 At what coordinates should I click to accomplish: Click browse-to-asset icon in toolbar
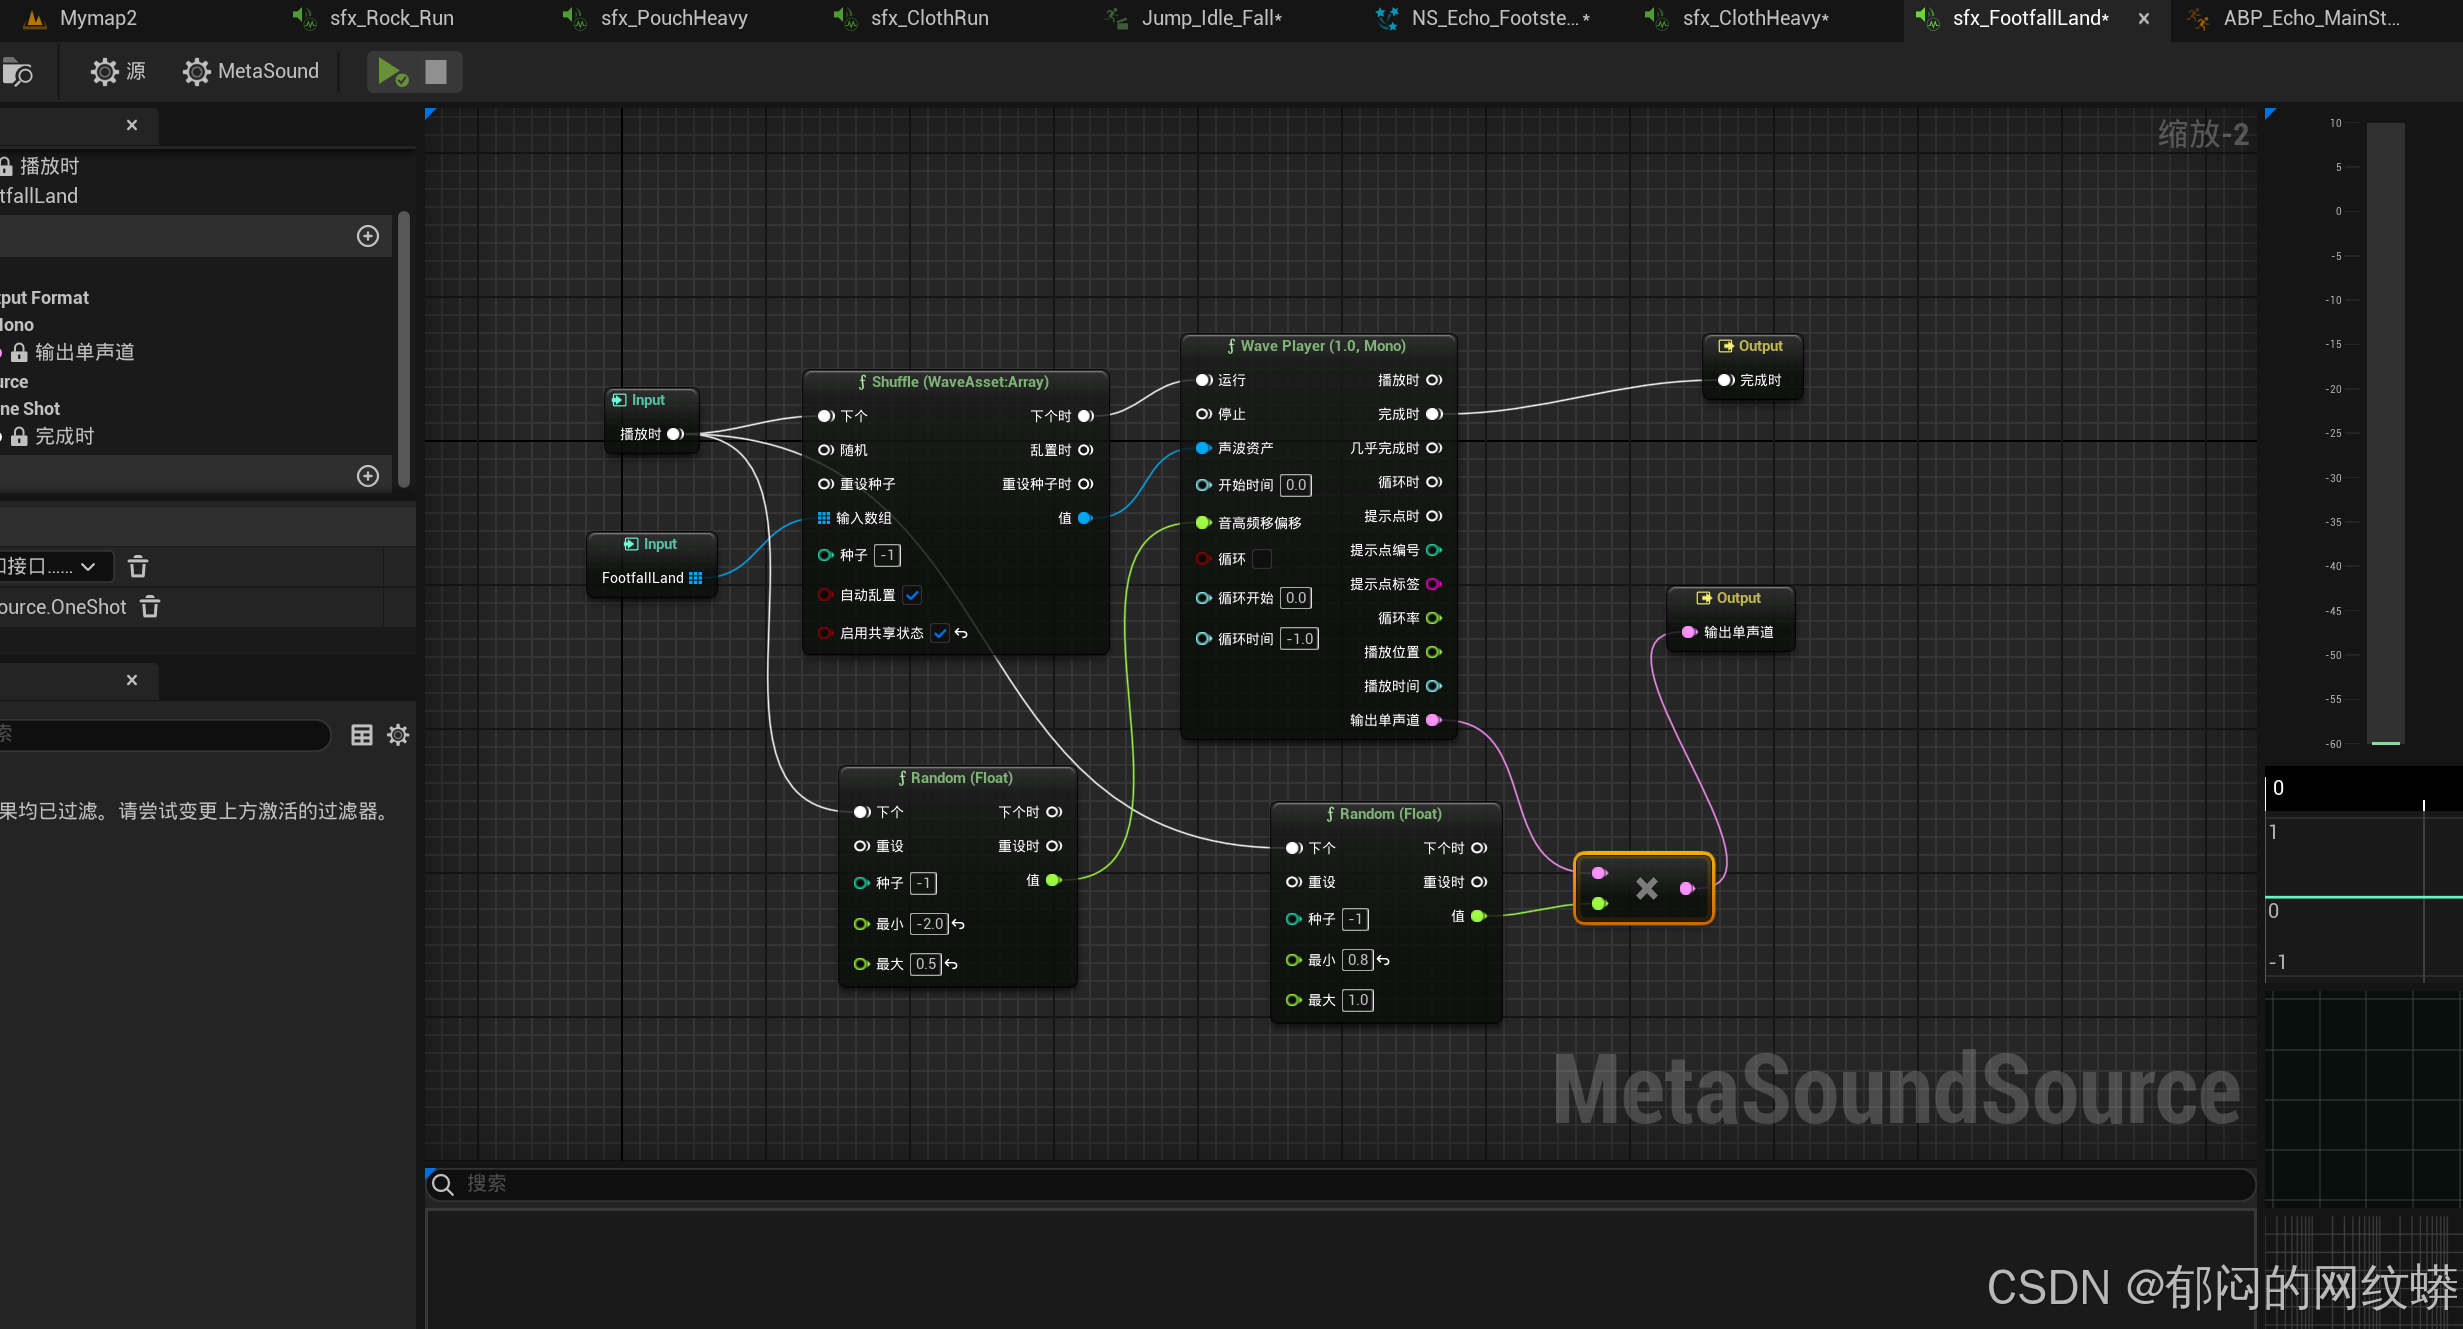coord(18,72)
